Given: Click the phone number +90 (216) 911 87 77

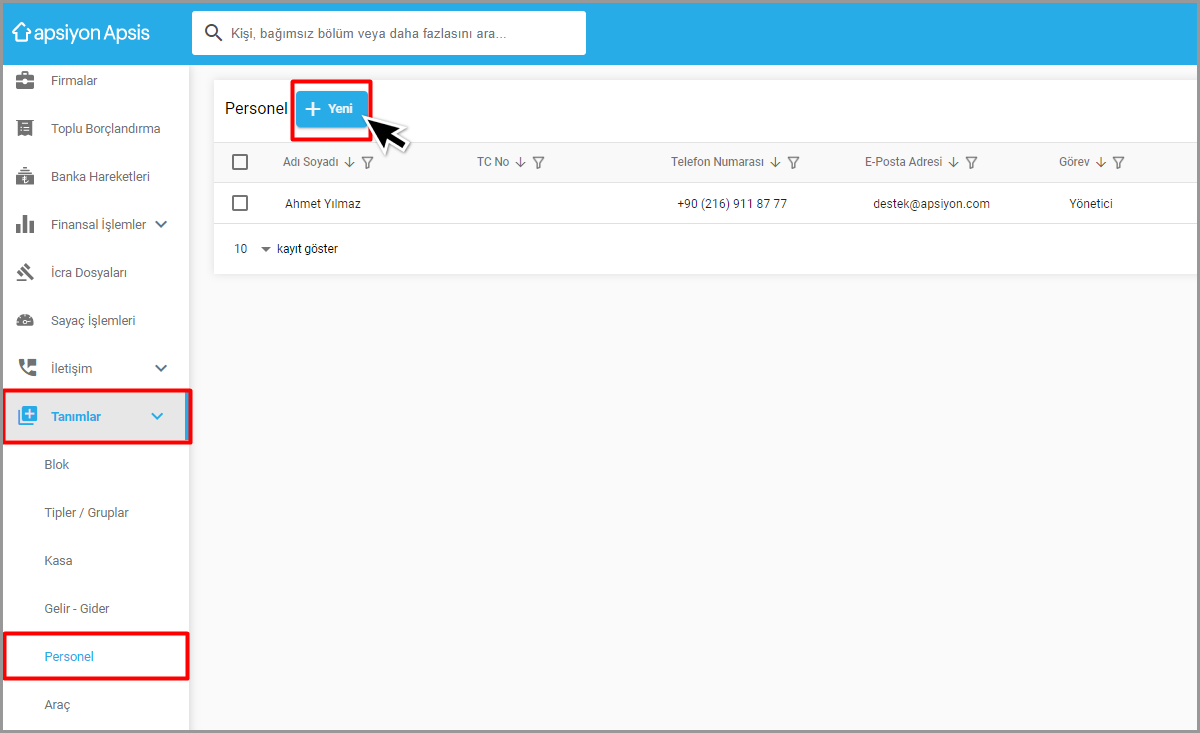Looking at the screenshot, I should (x=732, y=203).
